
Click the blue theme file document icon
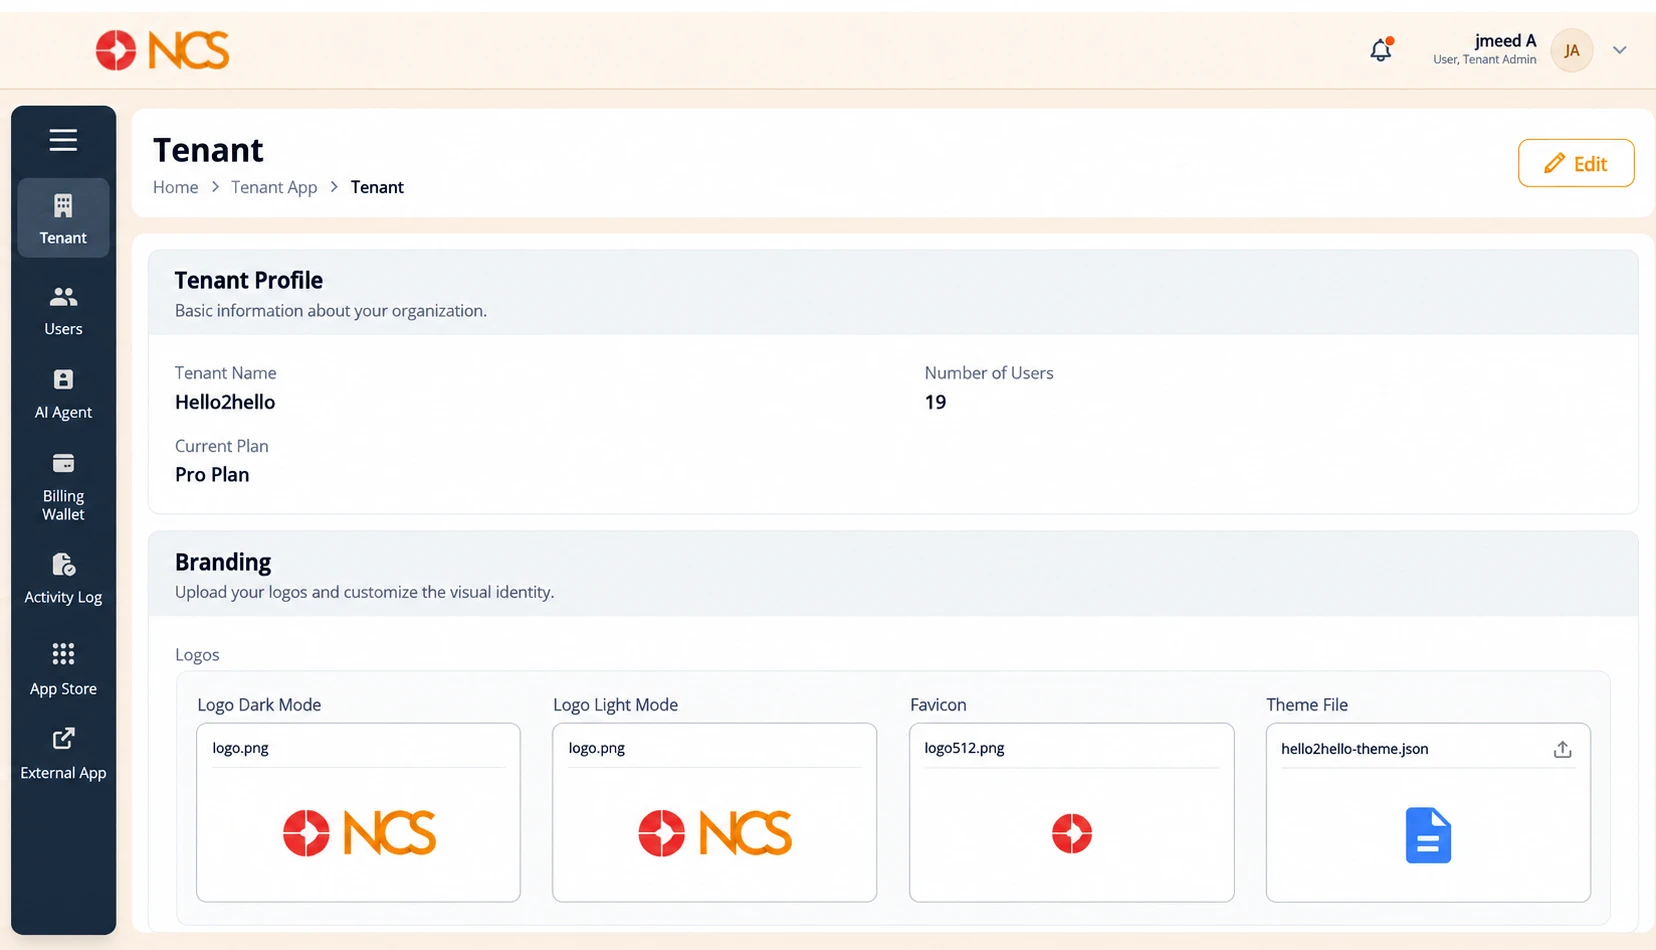1428,835
